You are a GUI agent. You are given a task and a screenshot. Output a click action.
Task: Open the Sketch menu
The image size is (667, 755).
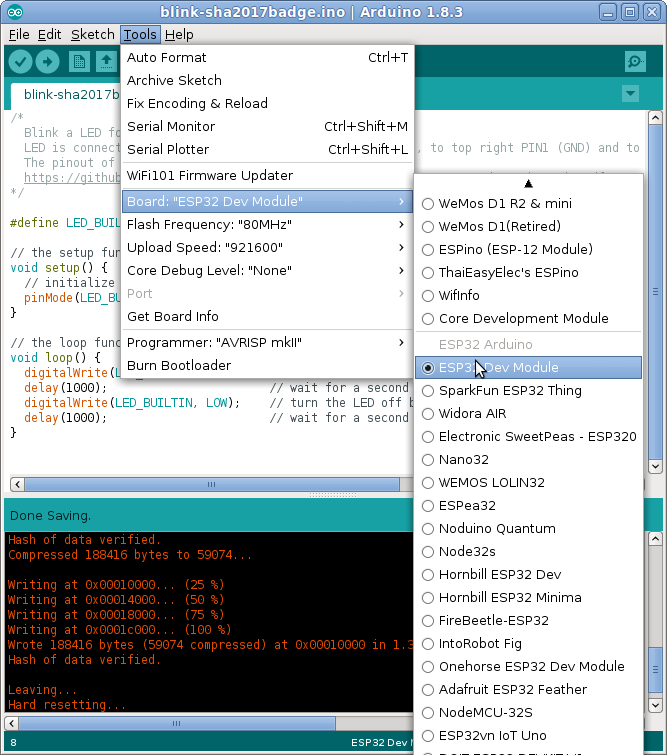click(x=92, y=35)
